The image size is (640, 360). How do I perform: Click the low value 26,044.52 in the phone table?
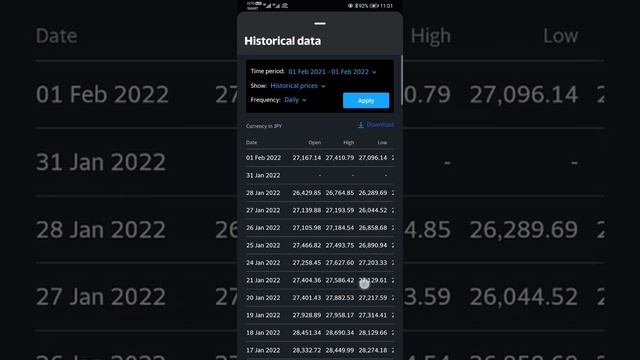pos(373,210)
